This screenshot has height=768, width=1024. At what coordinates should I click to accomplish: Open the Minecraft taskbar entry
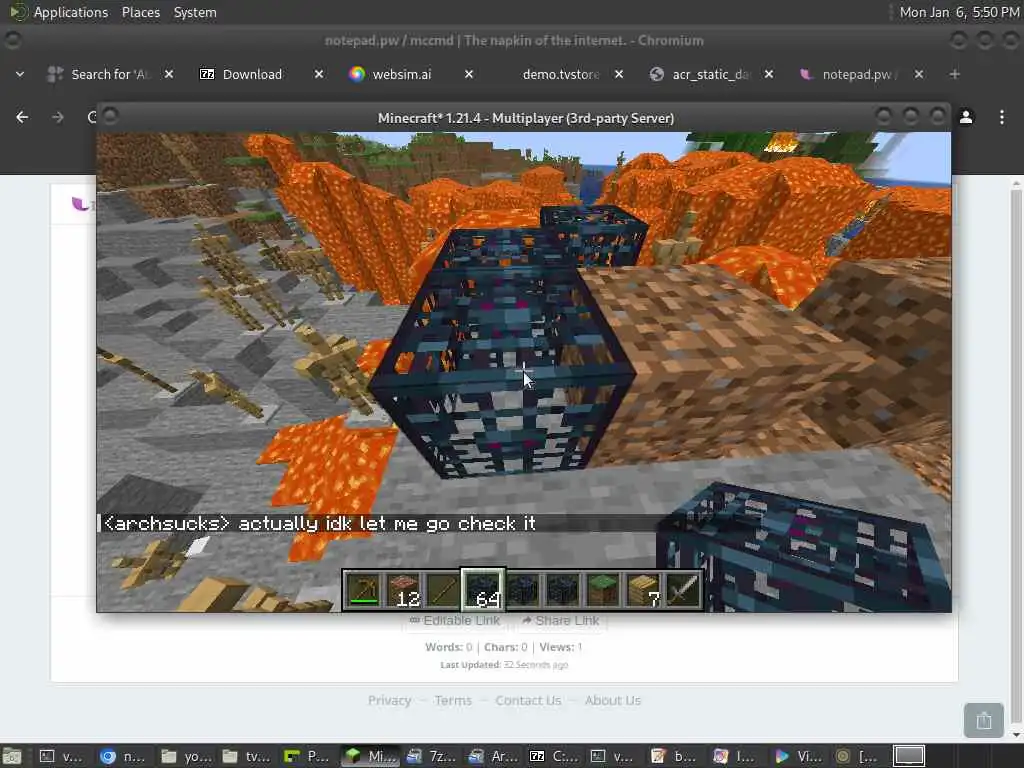[x=371, y=756]
